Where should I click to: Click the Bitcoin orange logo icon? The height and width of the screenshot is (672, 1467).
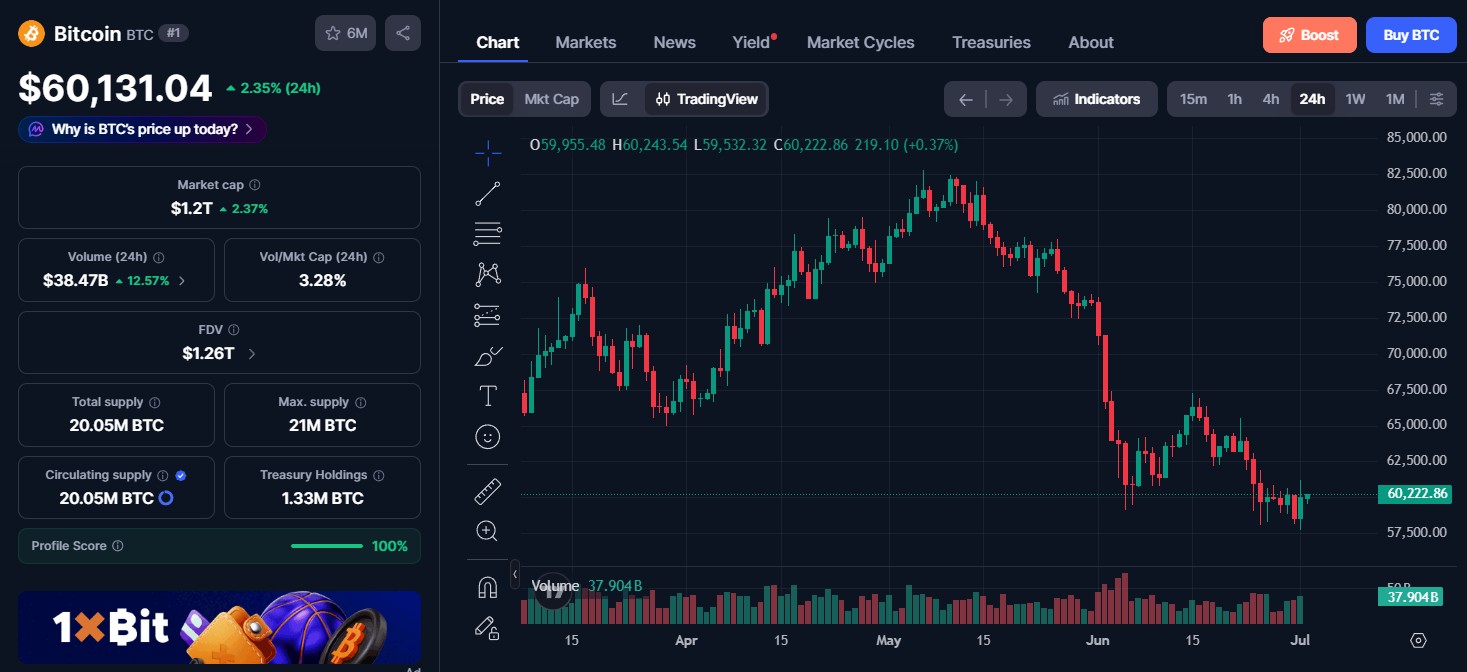32,33
